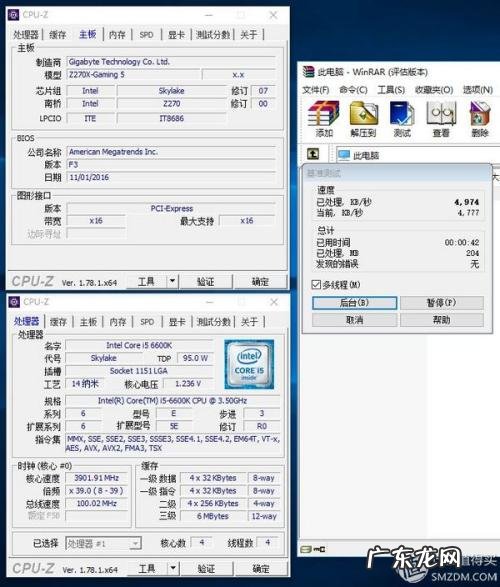Click the Cancel (取消) button in benchmark dialog
The width and height of the screenshot is (500, 587).
click(354, 320)
